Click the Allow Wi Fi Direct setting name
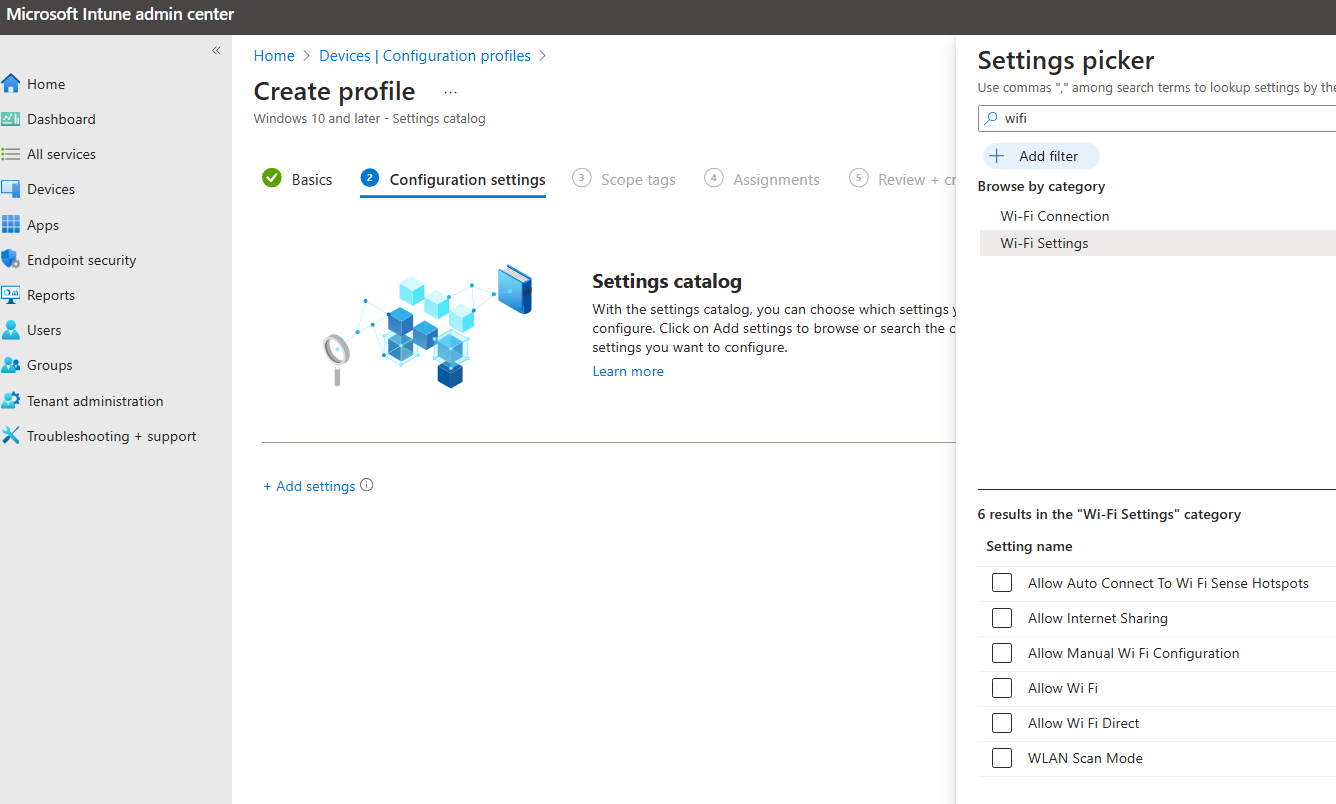This screenshot has width=1336, height=804. [1083, 723]
